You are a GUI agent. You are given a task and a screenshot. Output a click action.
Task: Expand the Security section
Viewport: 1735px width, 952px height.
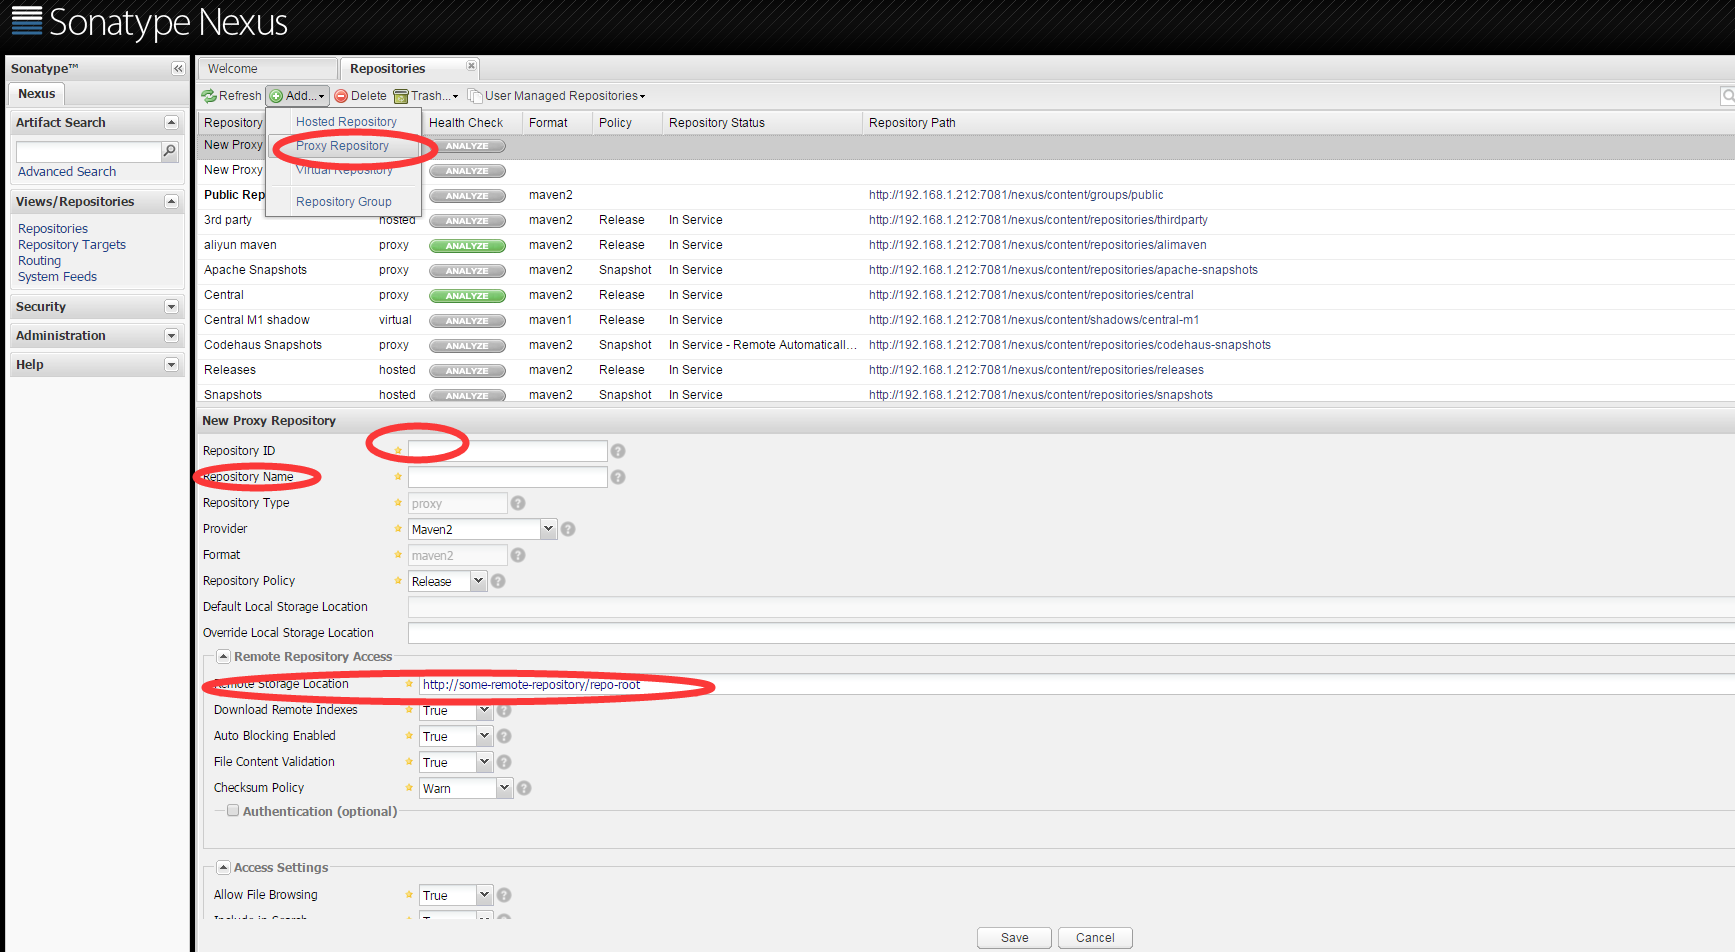point(171,307)
